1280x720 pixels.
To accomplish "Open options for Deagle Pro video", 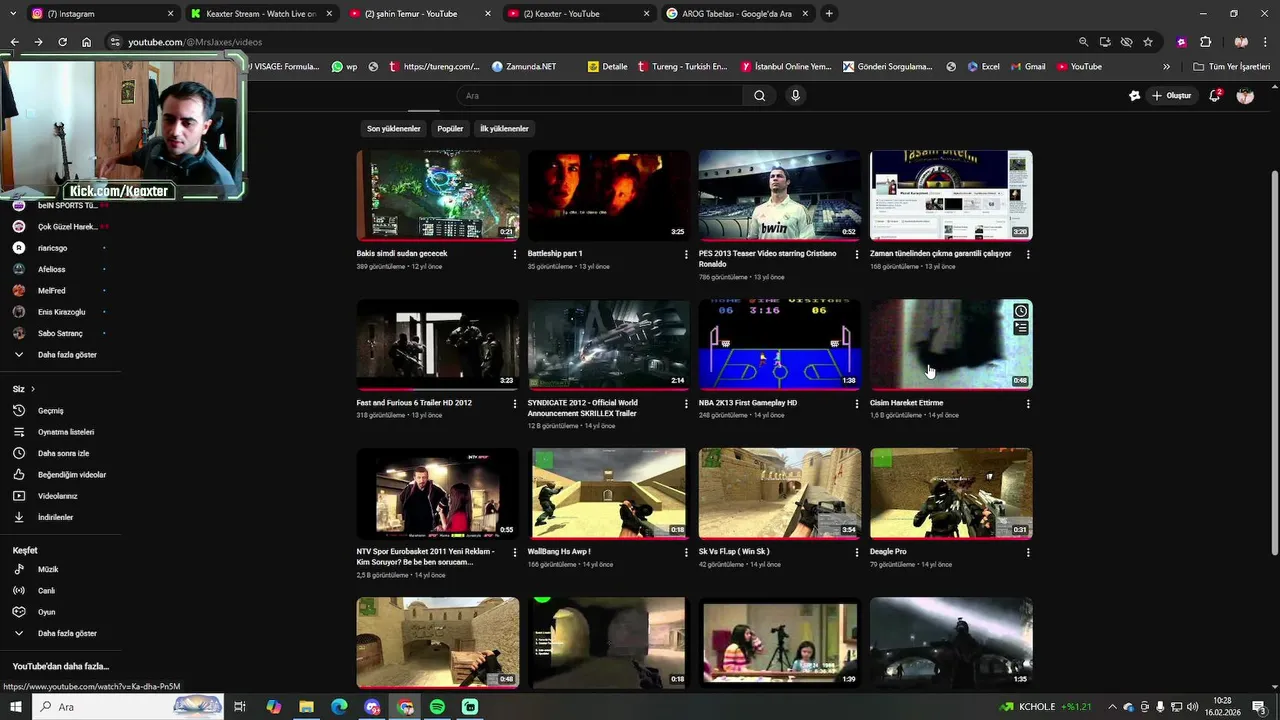I will pos(1028,552).
